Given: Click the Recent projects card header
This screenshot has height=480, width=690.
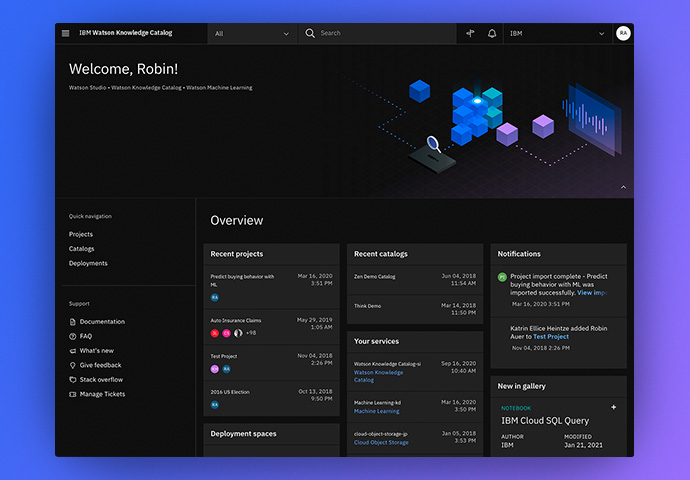Looking at the screenshot, I should 272,254.
